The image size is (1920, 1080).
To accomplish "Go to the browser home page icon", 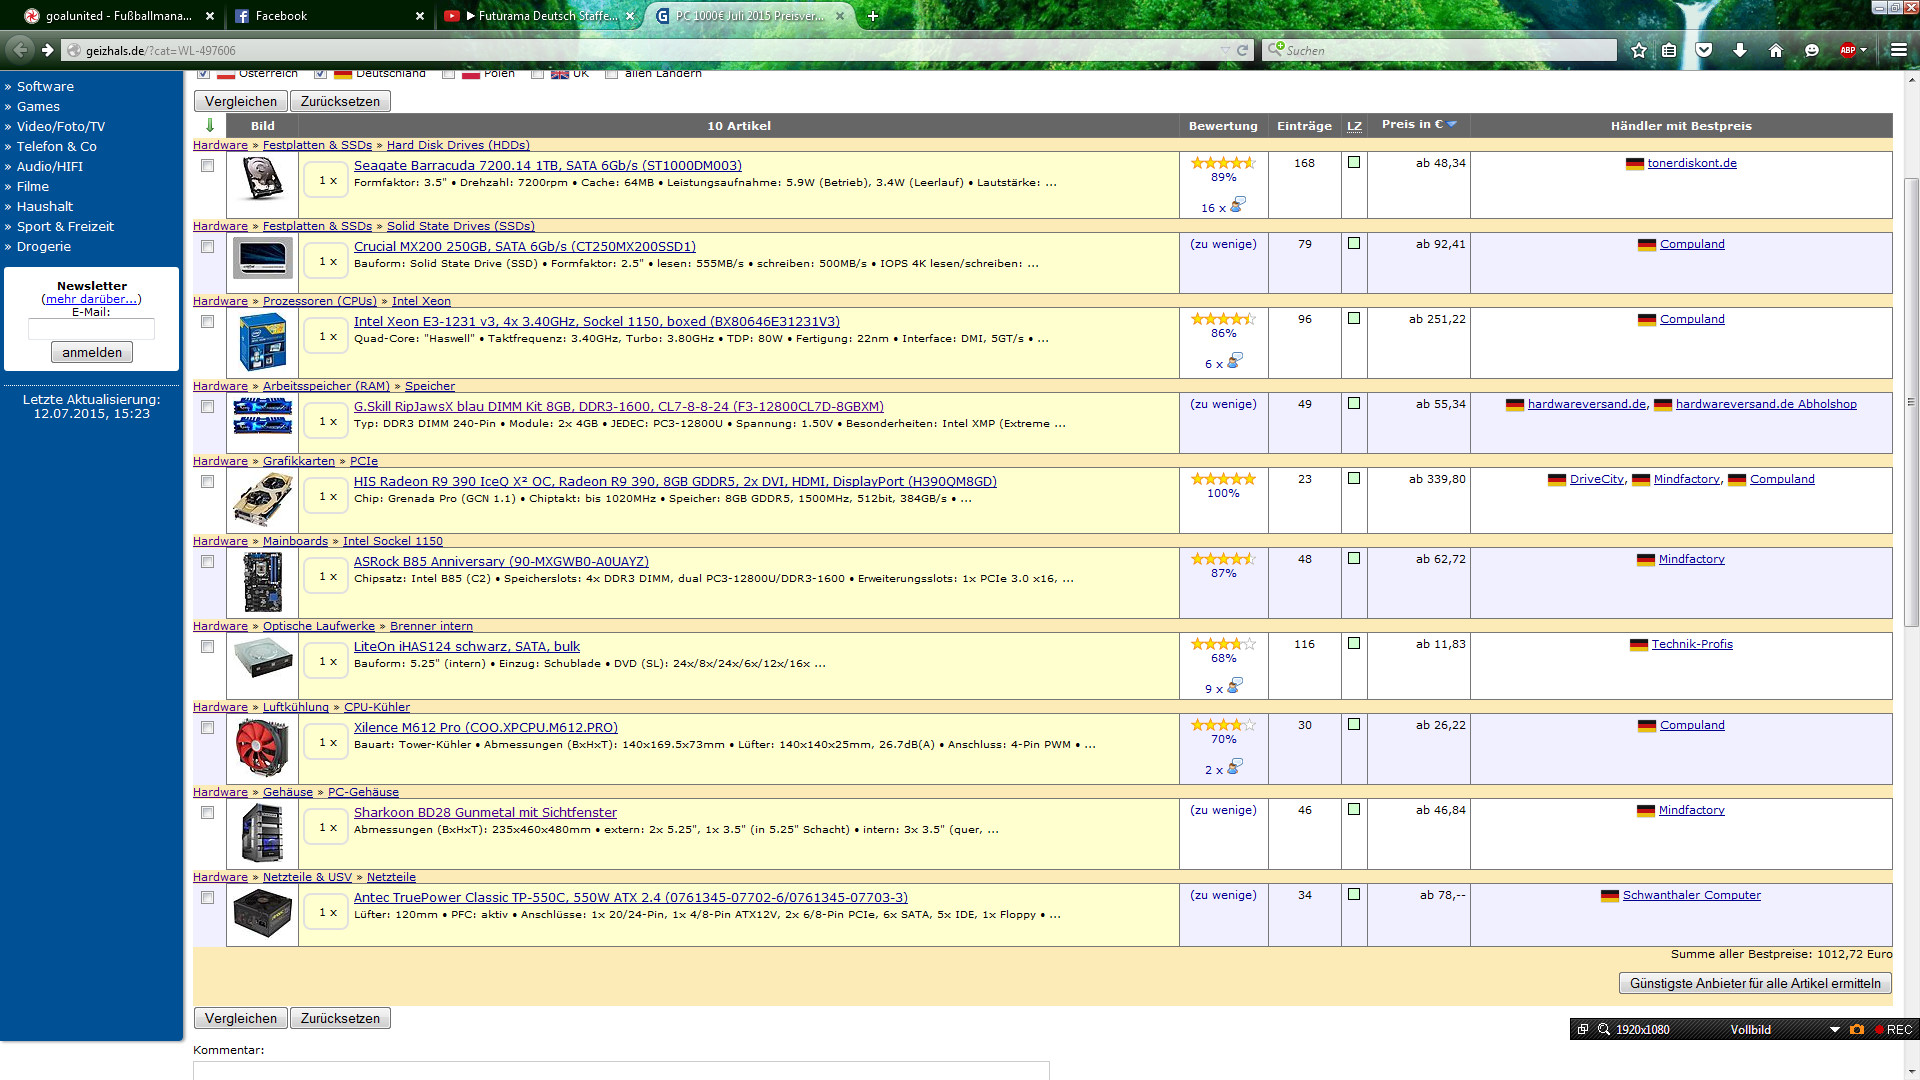I will point(1776,50).
